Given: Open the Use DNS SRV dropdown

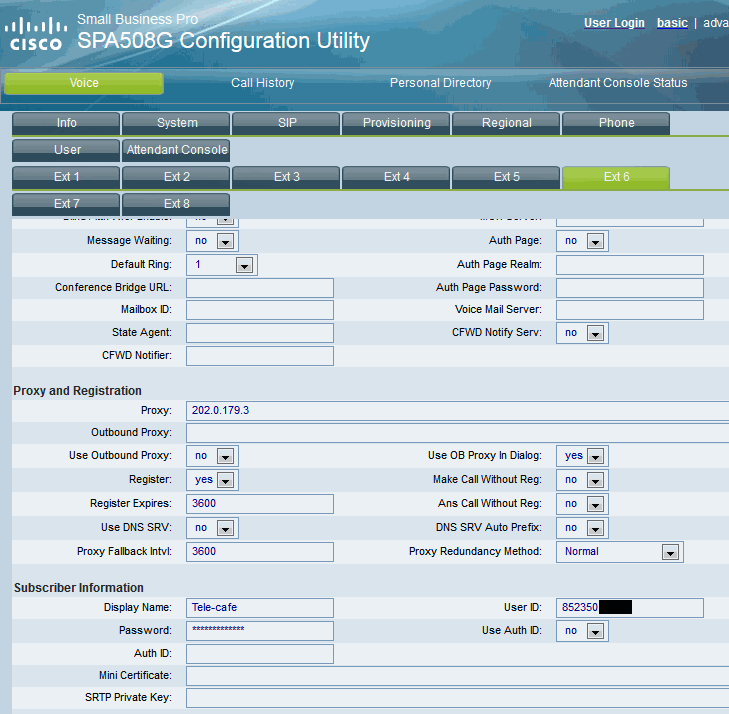Looking at the screenshot, I should coord(212,528).
